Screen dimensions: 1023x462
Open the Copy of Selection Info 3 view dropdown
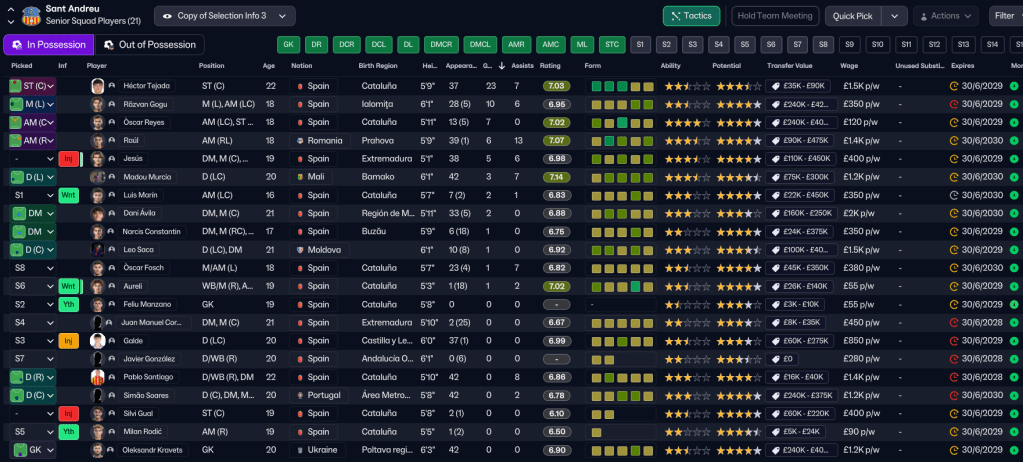(224, 16)
